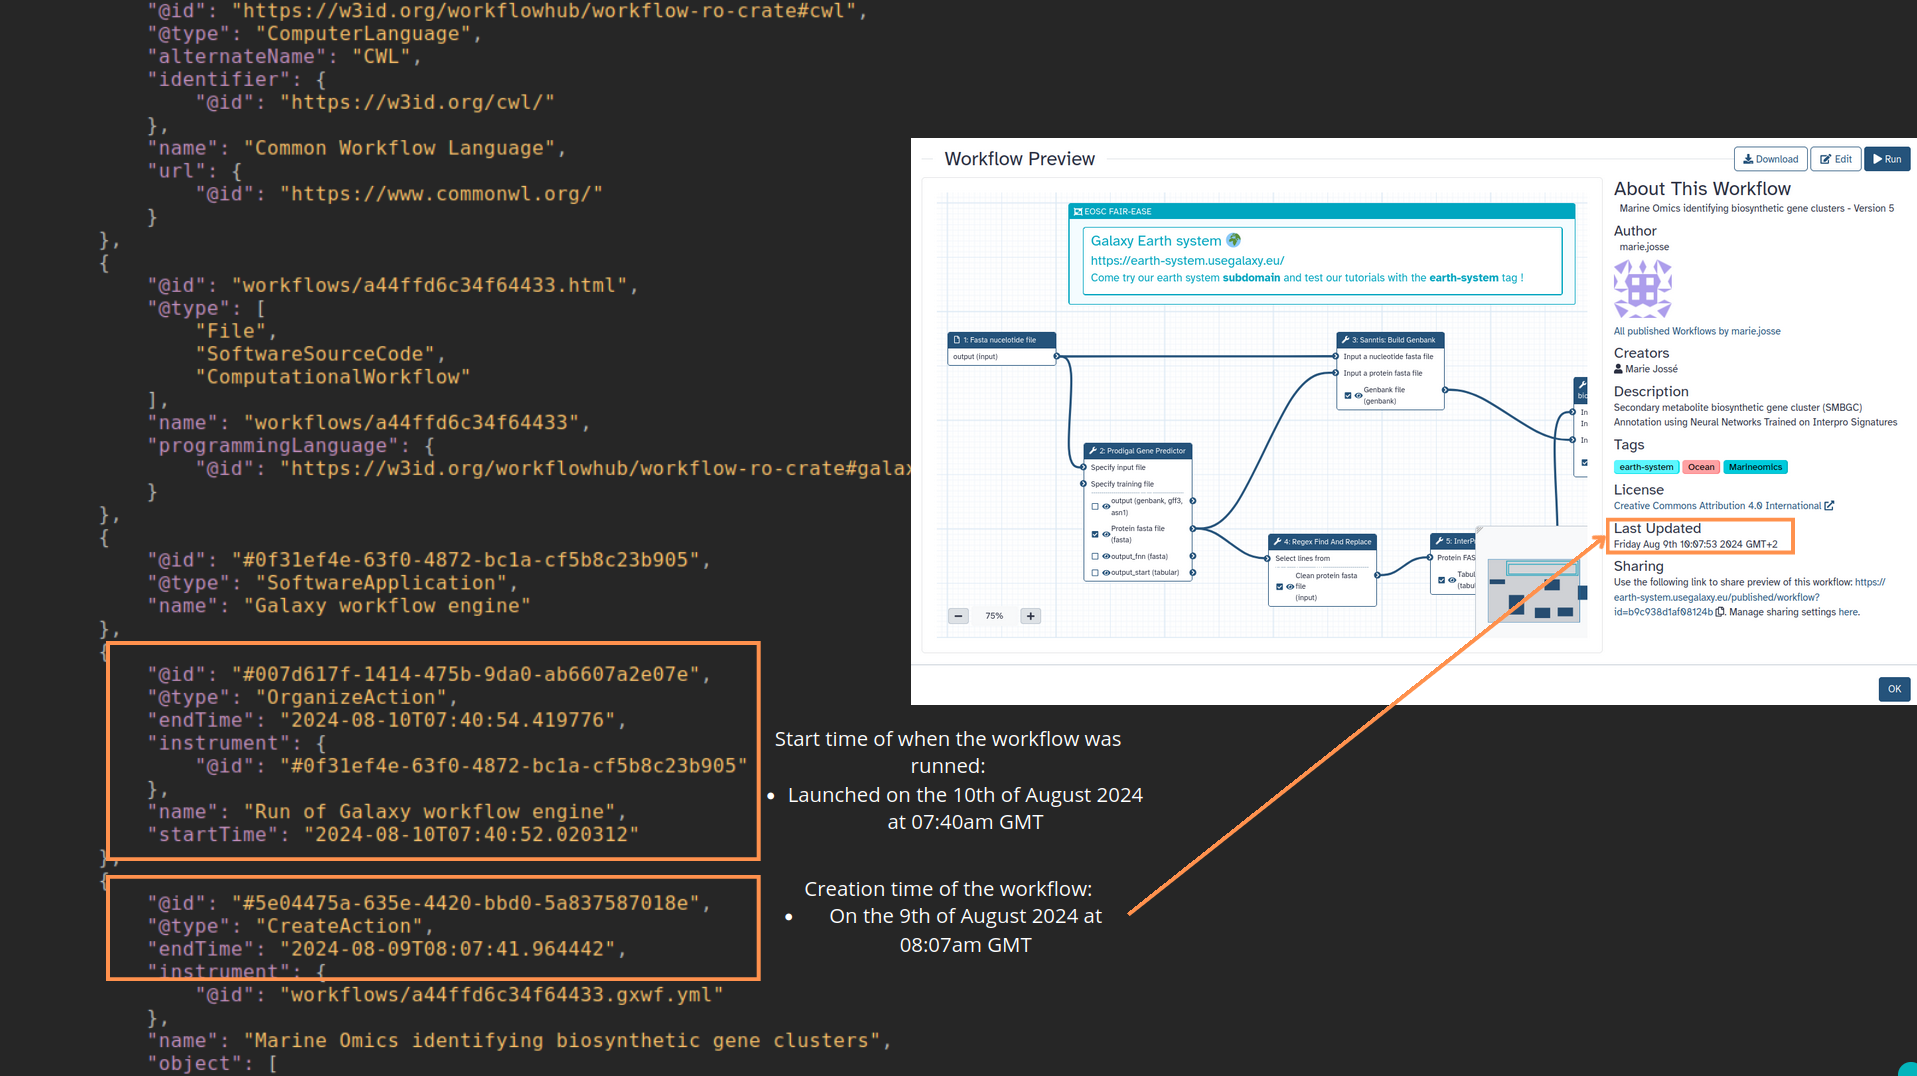This screenshot has height=1076, width=1917.
Task: Toggle Protein fasta file (fasta) checkbox
Action: 1095,534
